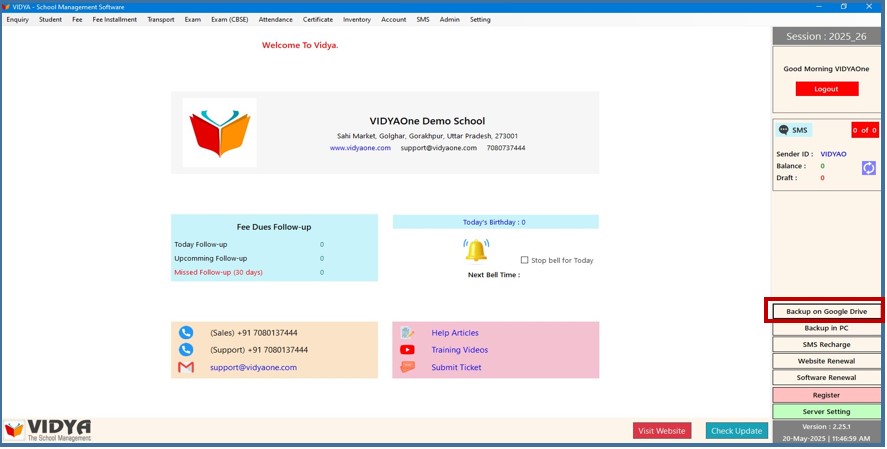Click the Session : 2025_26 header
Viewport: 887px width, 449px height.
(826, 36)
